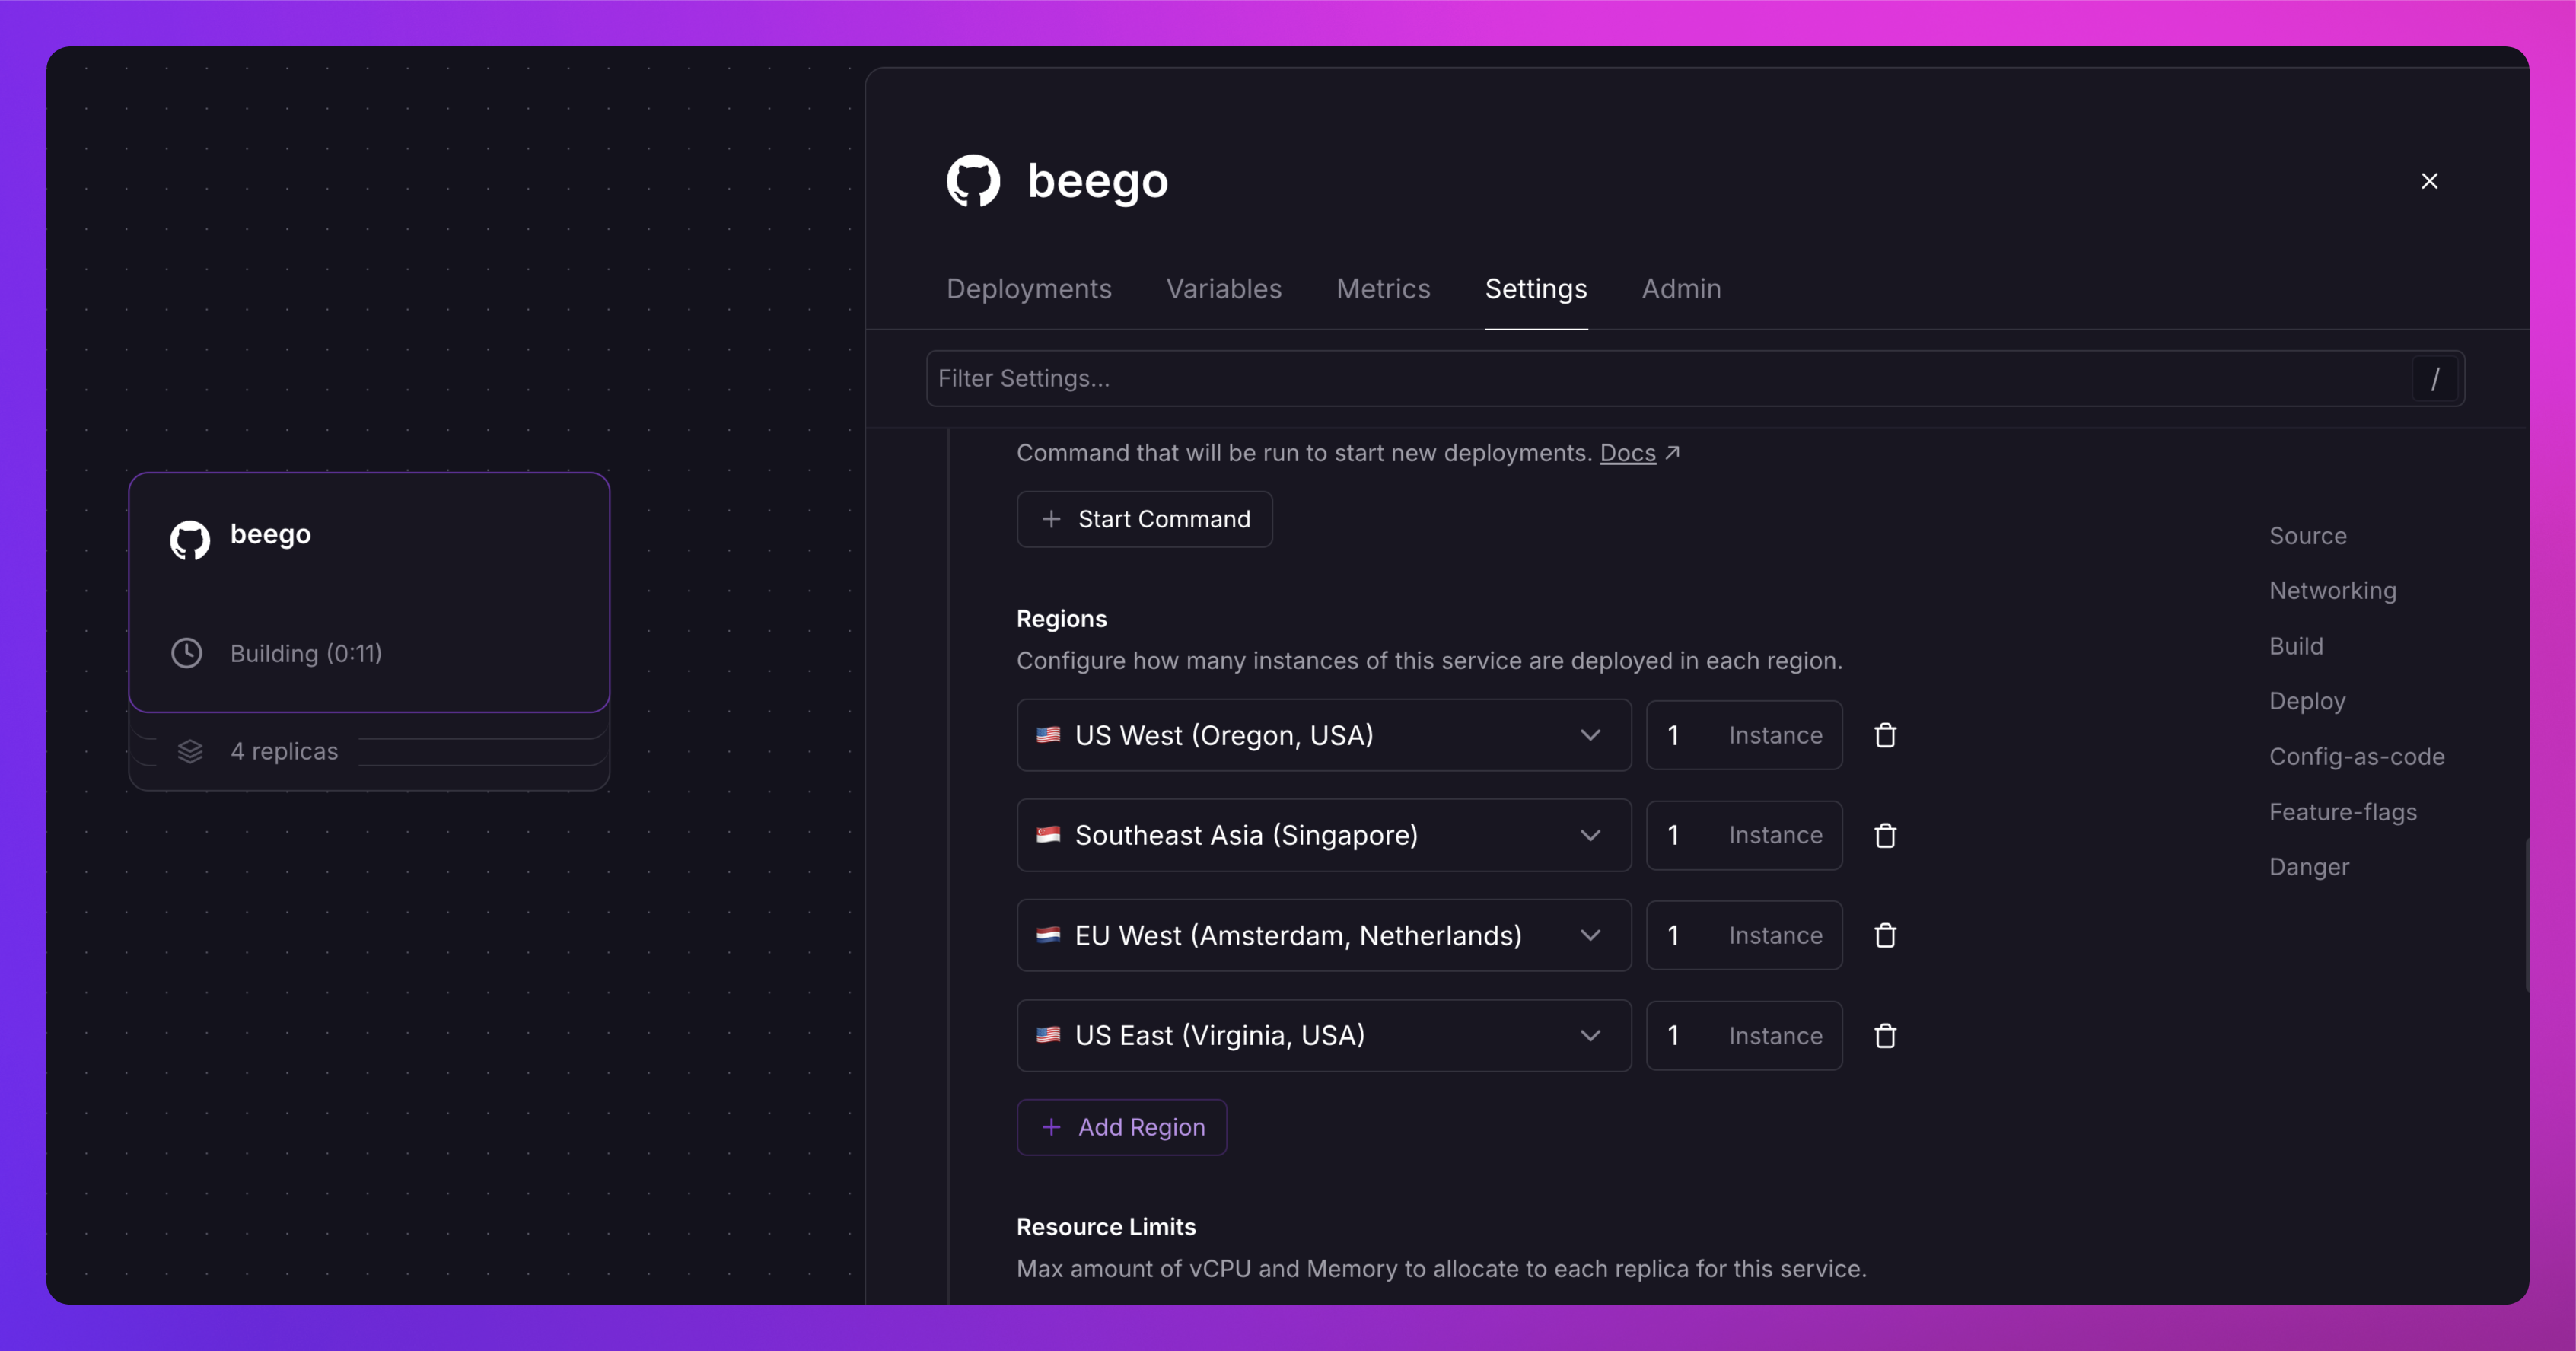Remove the EU West (Amsterdam) region row
Image resolution: width=2576 pixels, height=1351 pixels.
click(x=1885, y=935)
